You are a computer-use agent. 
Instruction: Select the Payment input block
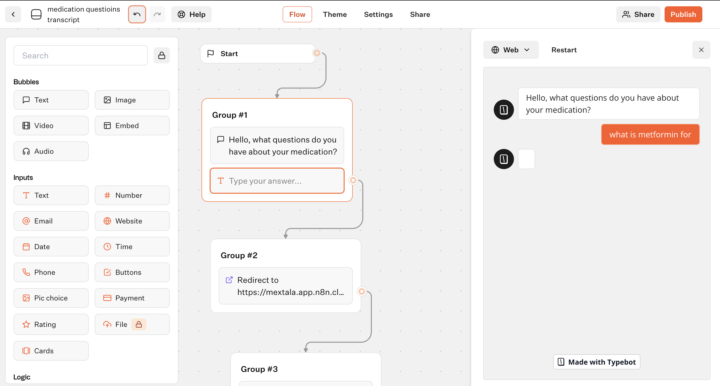pos(132,298)
